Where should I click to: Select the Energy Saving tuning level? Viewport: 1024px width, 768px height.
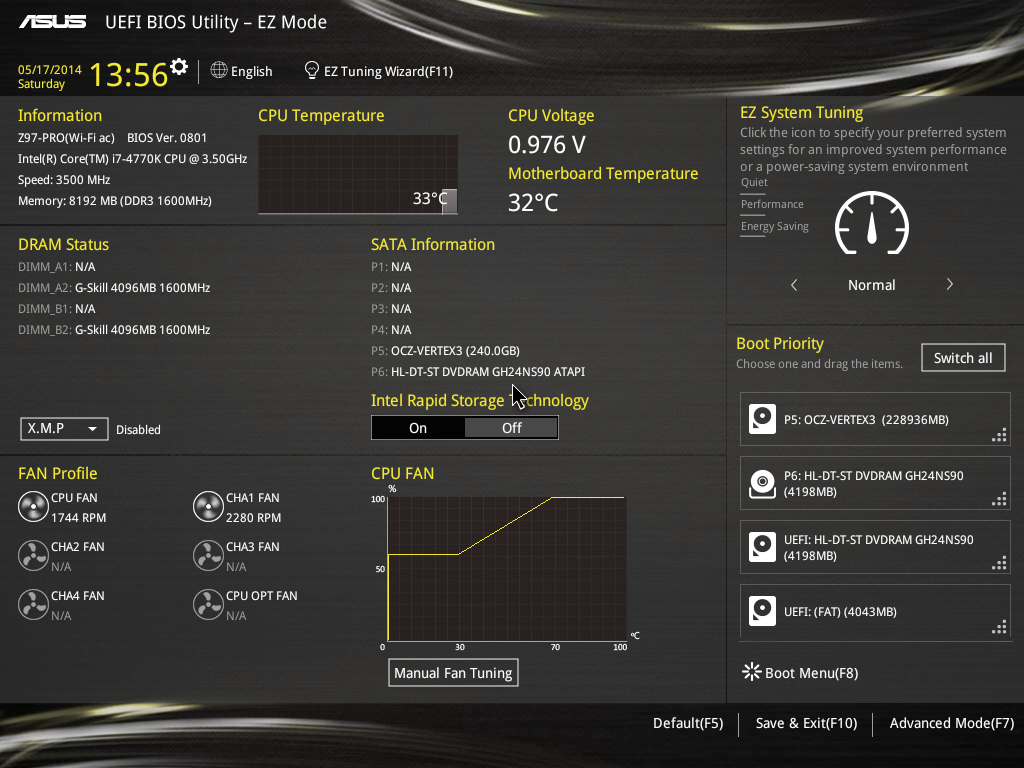click(775, 227)
